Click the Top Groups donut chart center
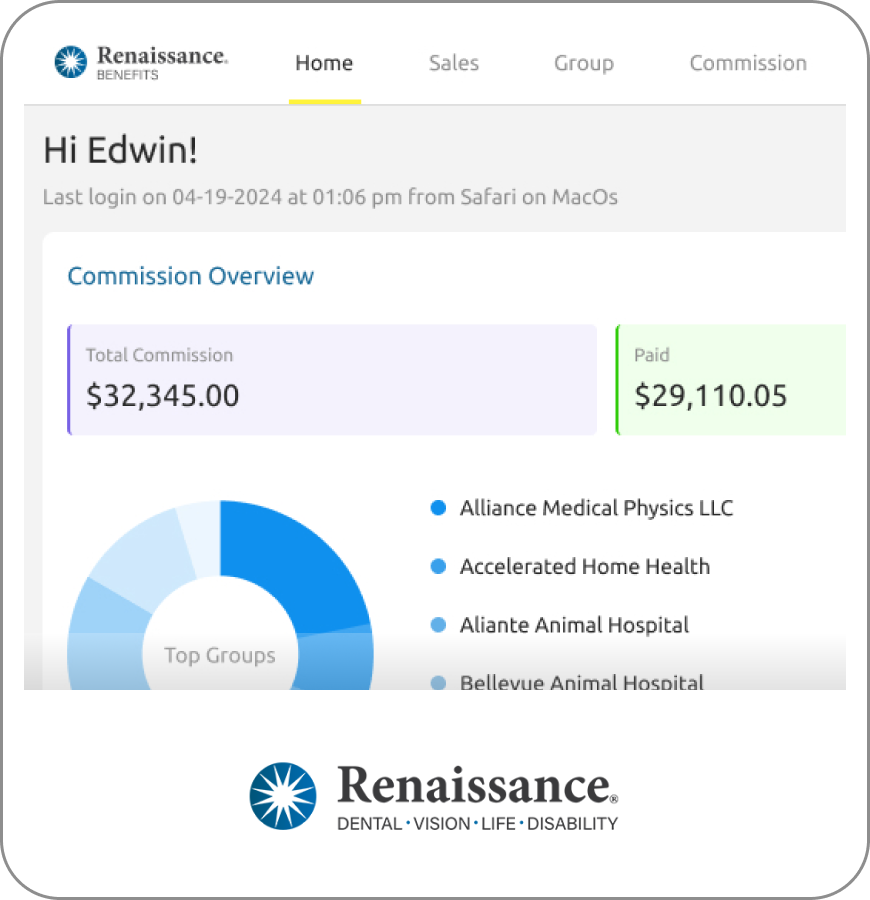Screen dimensions: 870x900 [x=220, y=655]
